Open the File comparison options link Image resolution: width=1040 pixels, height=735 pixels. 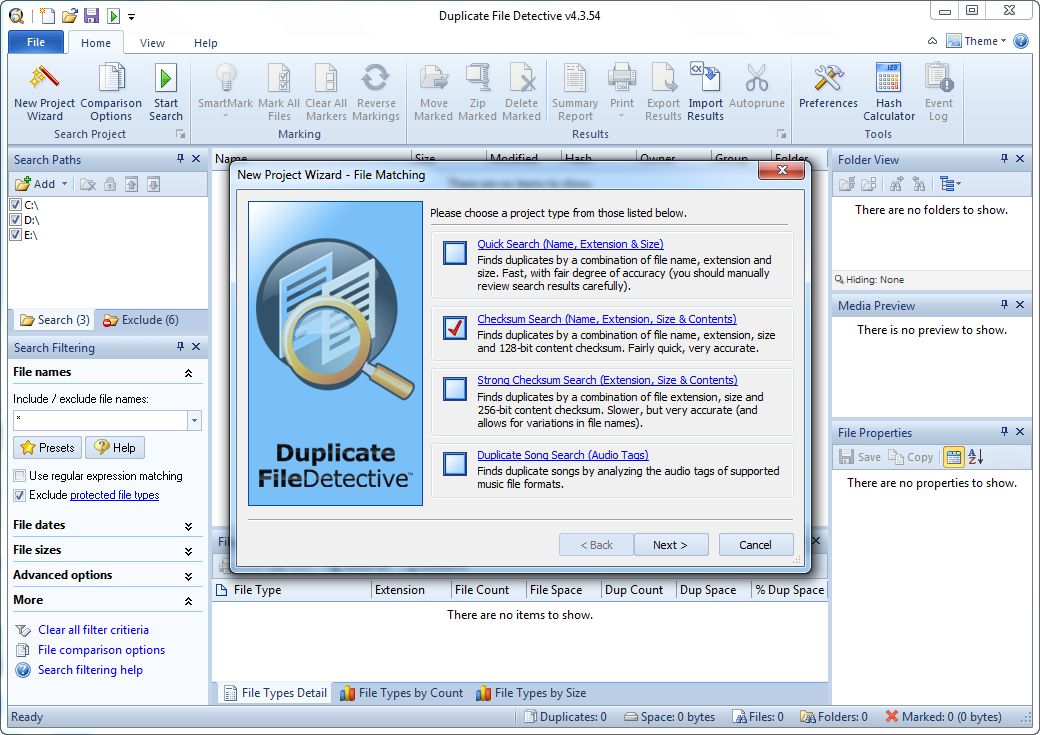[101, 650]
